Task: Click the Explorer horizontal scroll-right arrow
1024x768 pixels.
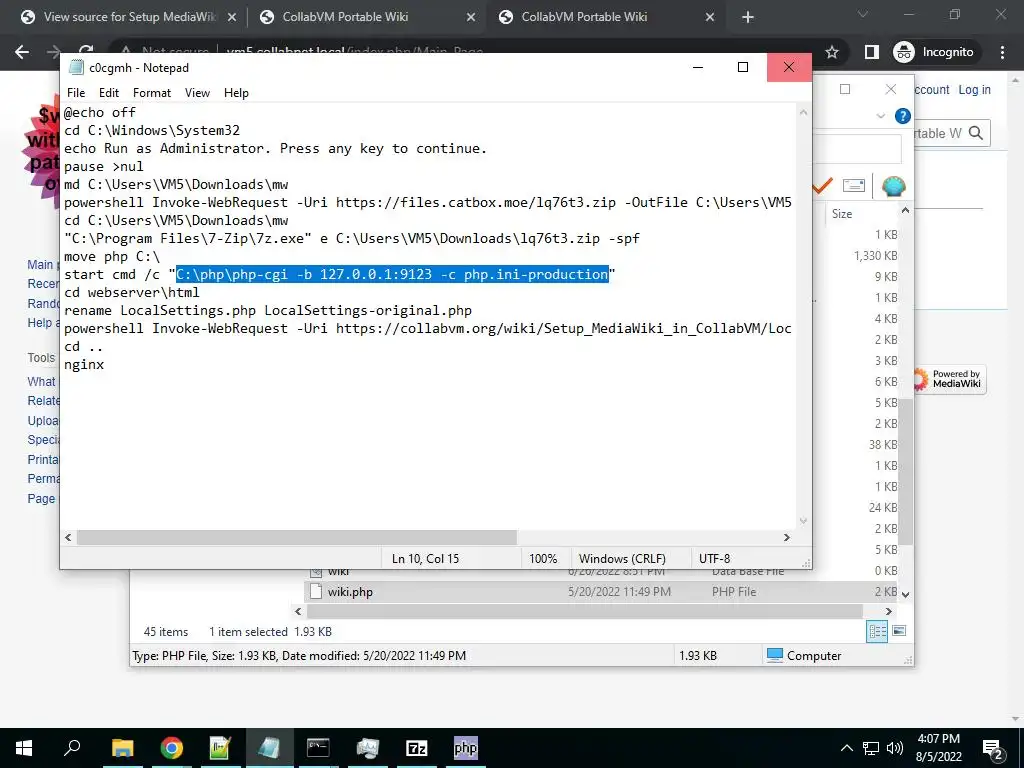Action: pos(888,611)
